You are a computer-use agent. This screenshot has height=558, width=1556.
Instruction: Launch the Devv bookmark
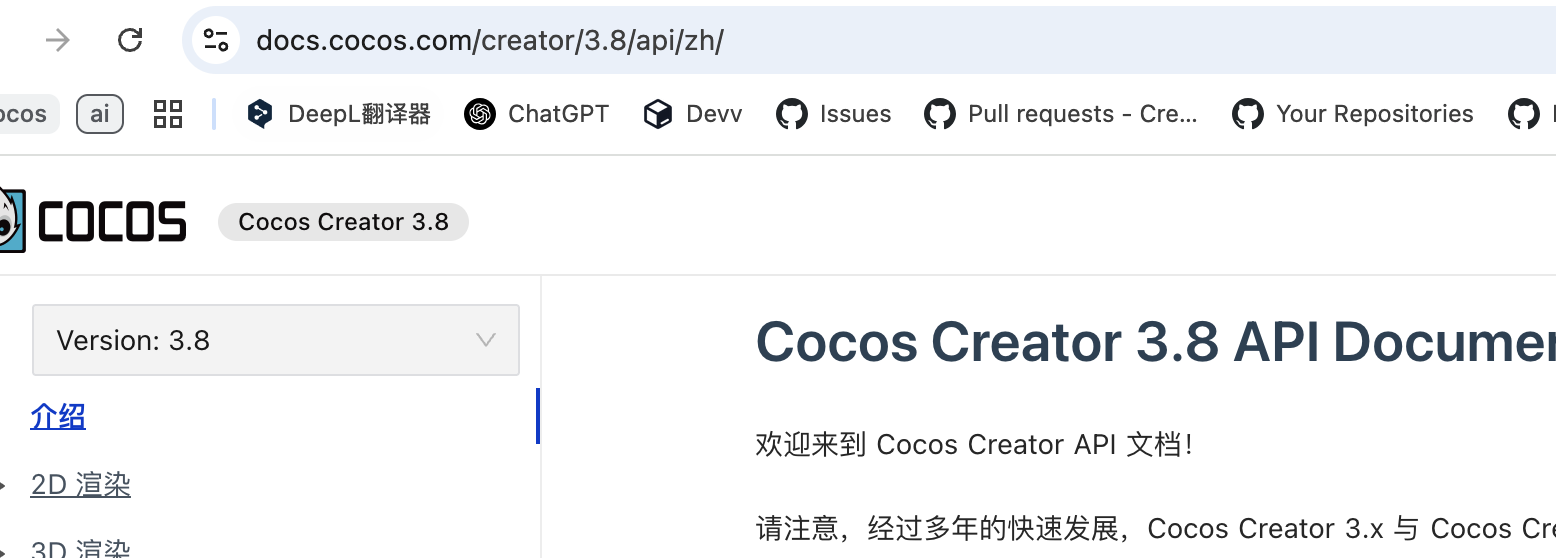[x=693, y=114]
